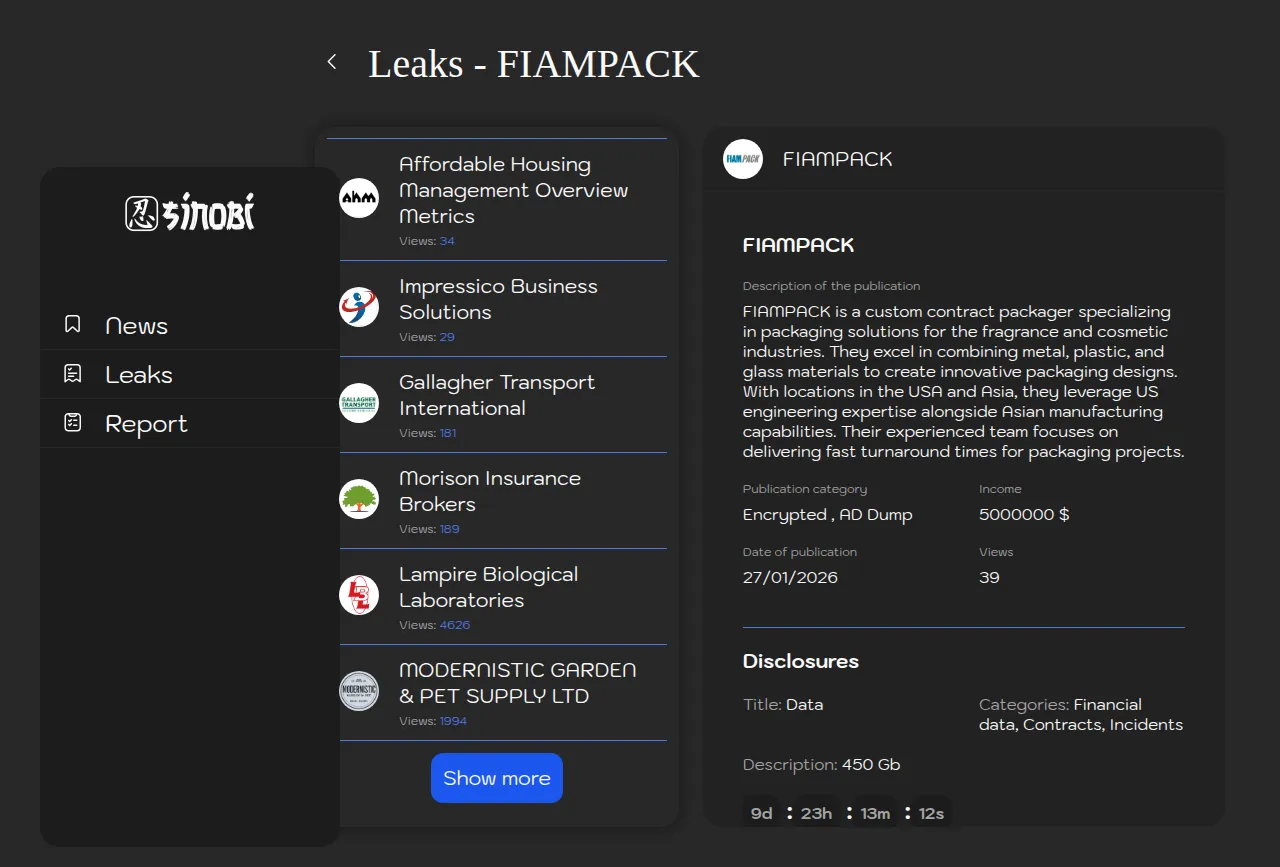Click the Impressico Business Solutions logo
This screenshot has height=867, width=1280.
[359, 307]
